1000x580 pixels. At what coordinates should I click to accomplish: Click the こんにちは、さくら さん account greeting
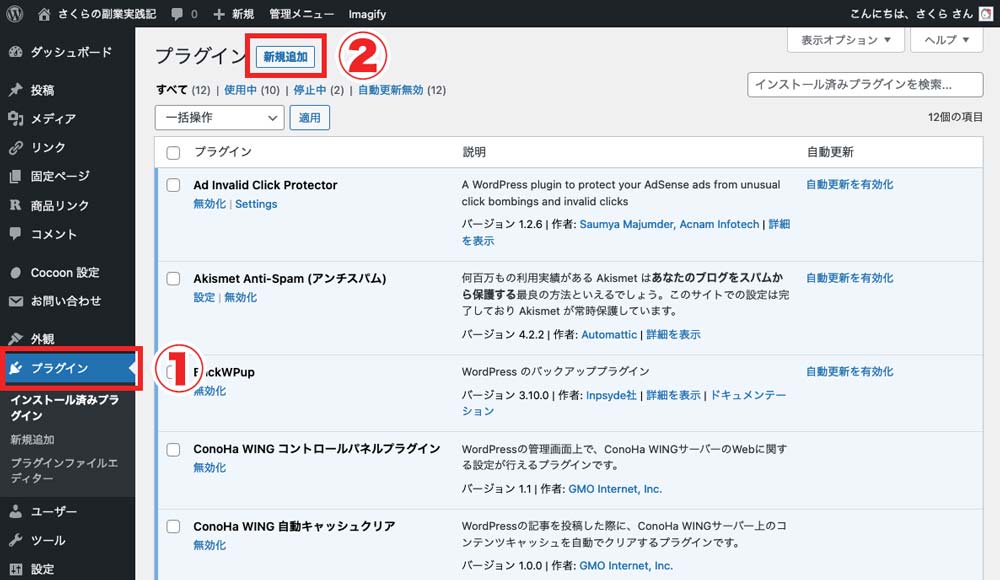[x=911, y=14]
